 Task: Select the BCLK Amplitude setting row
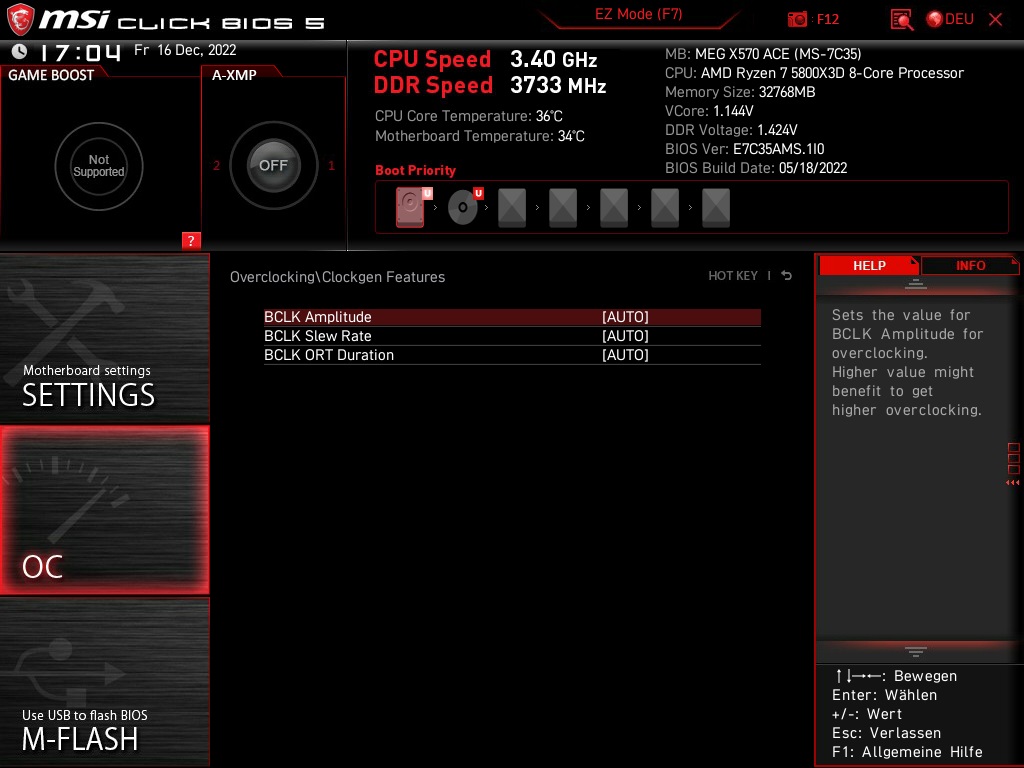(512, 317)
